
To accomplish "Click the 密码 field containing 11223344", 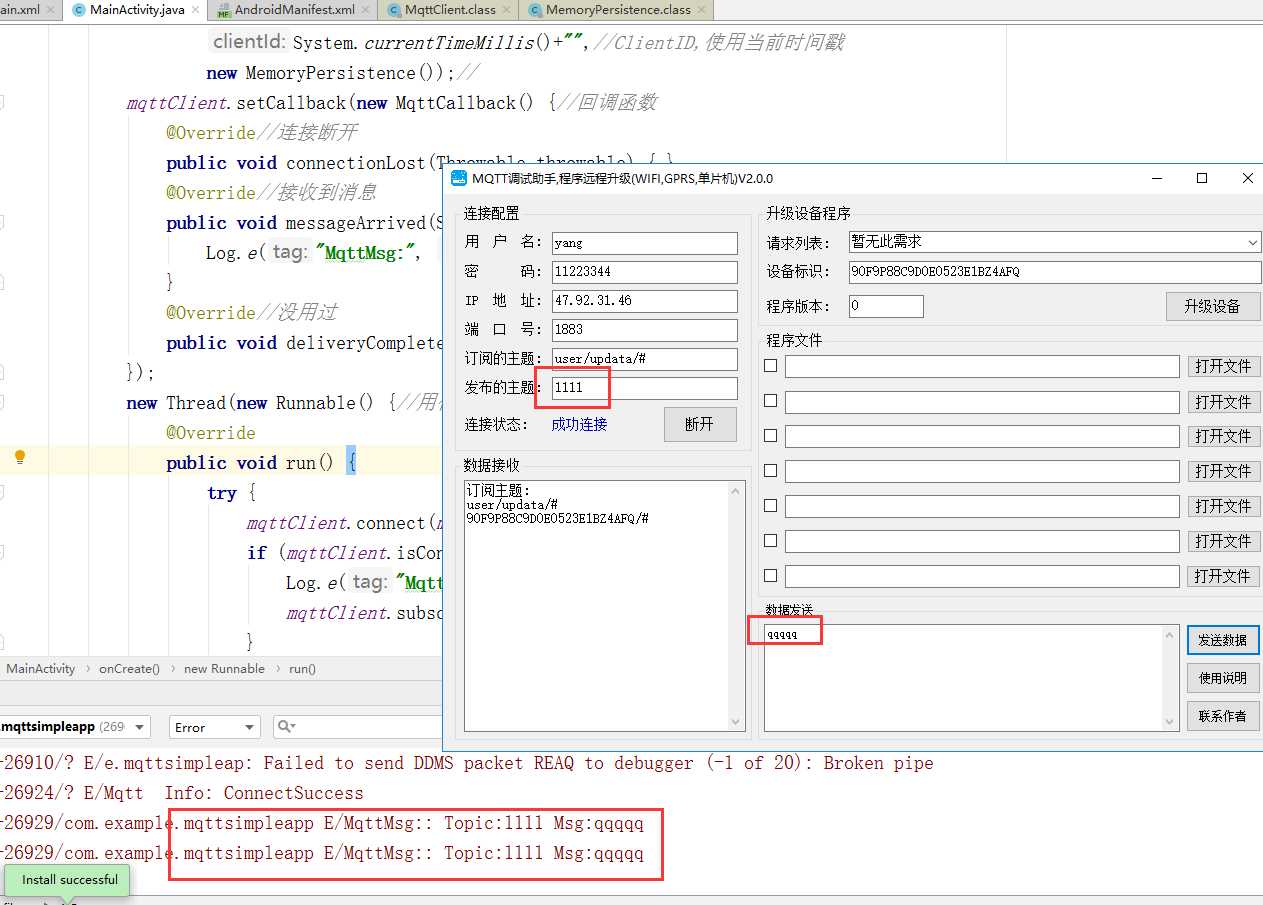I will pyautogui.click(x=644, y=272).
